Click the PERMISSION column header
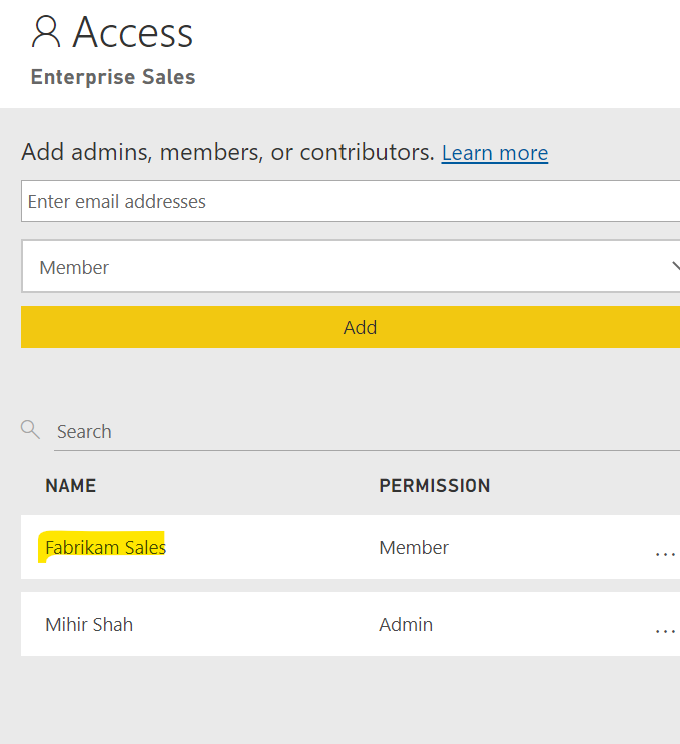 coord(434,486)
